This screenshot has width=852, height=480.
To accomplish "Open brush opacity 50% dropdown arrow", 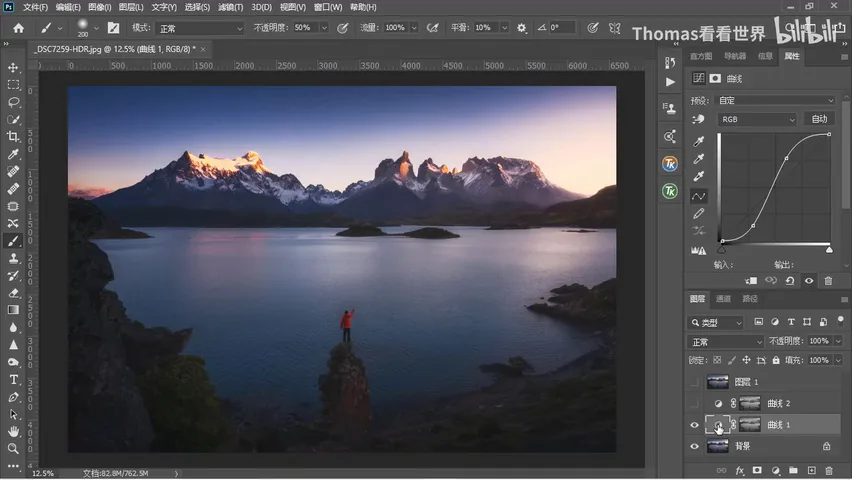I will pyautogui.click(x=324, y=28).
